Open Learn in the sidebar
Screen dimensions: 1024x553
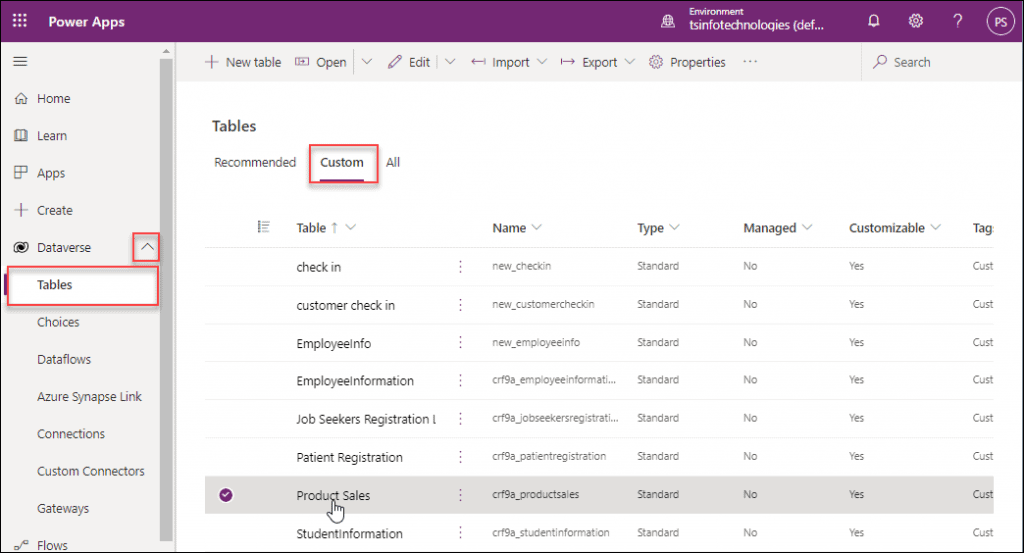click(52, 136)
